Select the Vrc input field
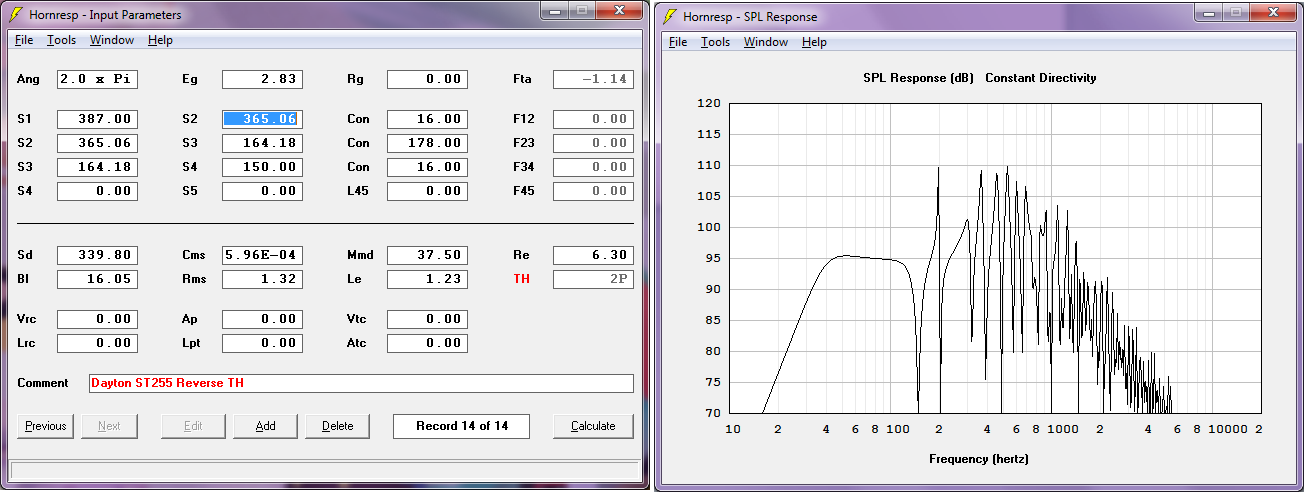Image resolution: width=1310 pixels, height=498 pixels. coord(97,319)
